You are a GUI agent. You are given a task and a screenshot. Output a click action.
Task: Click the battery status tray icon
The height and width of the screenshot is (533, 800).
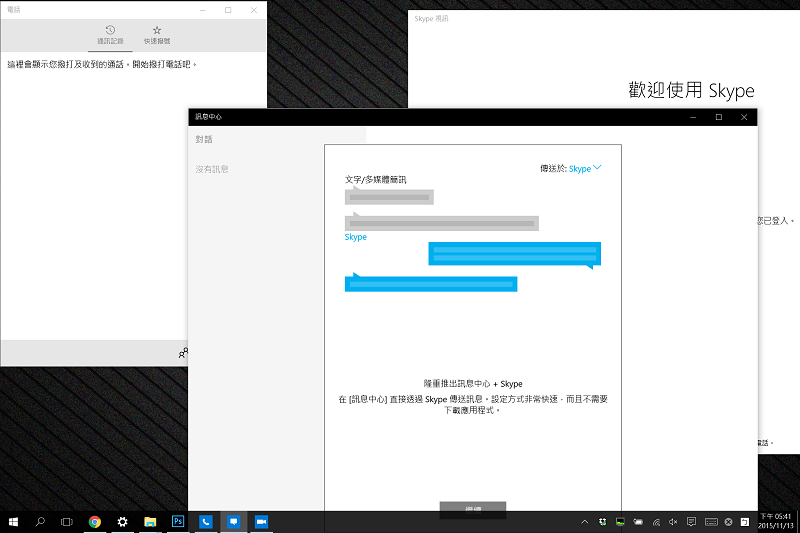click(x=638, y=522)
